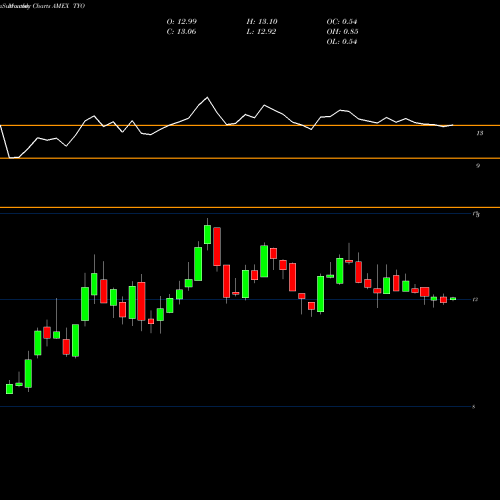Click the close price value C: 13.06
The width and height of the screenshot is (500, 500).
[x=181, y=32]
